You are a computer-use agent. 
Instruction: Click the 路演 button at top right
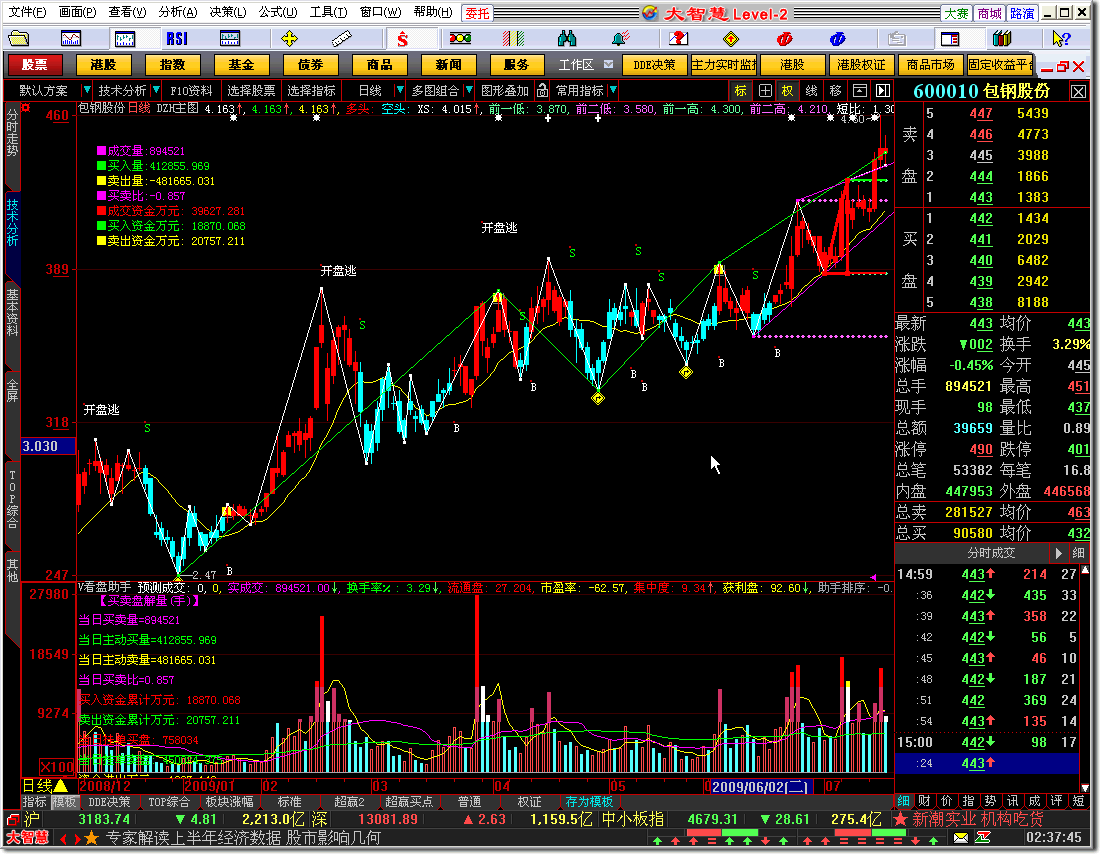click(x=1022, y=13)
